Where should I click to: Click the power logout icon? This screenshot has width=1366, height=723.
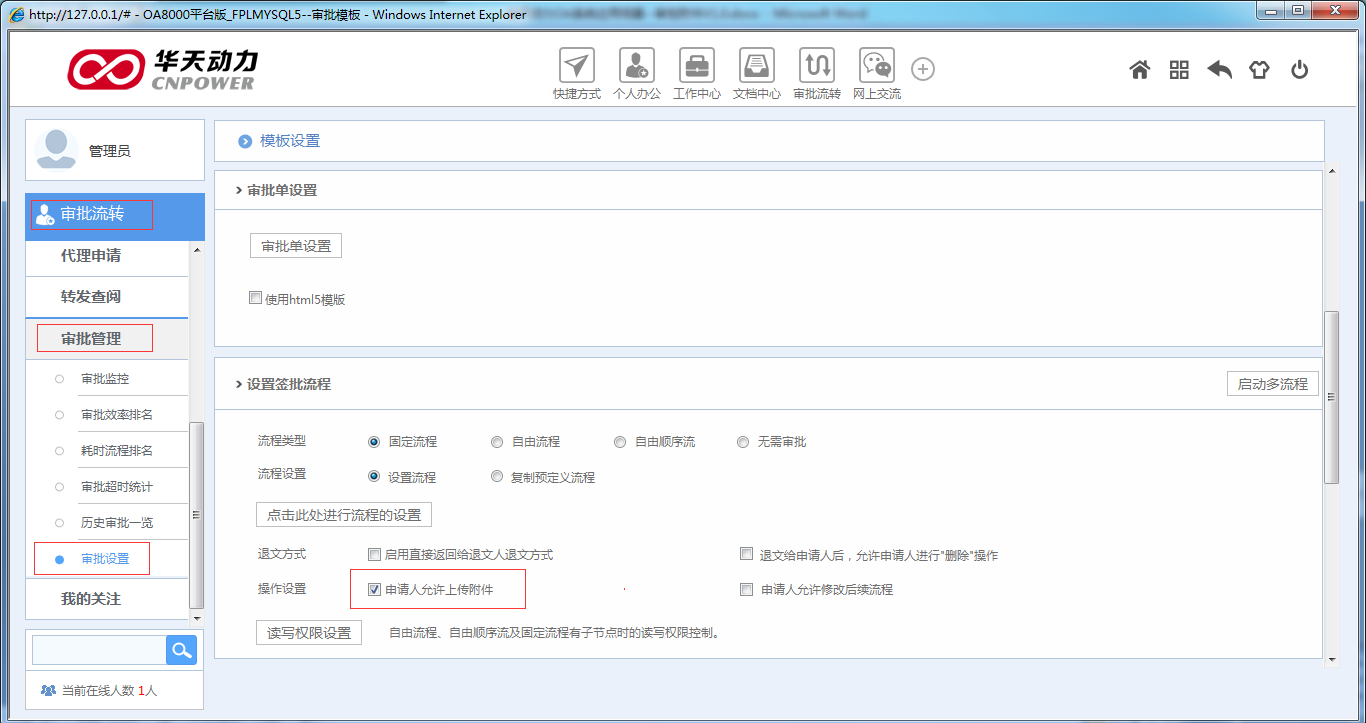(1299, 70)
